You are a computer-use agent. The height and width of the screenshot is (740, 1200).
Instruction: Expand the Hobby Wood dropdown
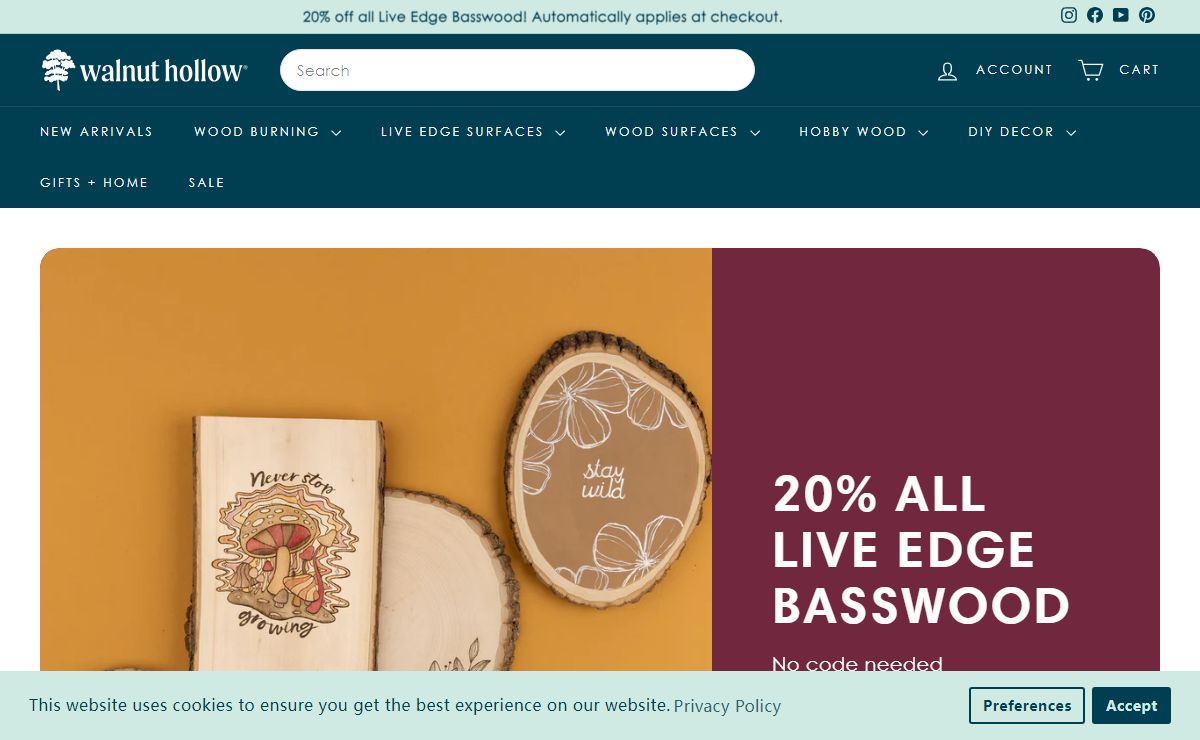point(863,132)
